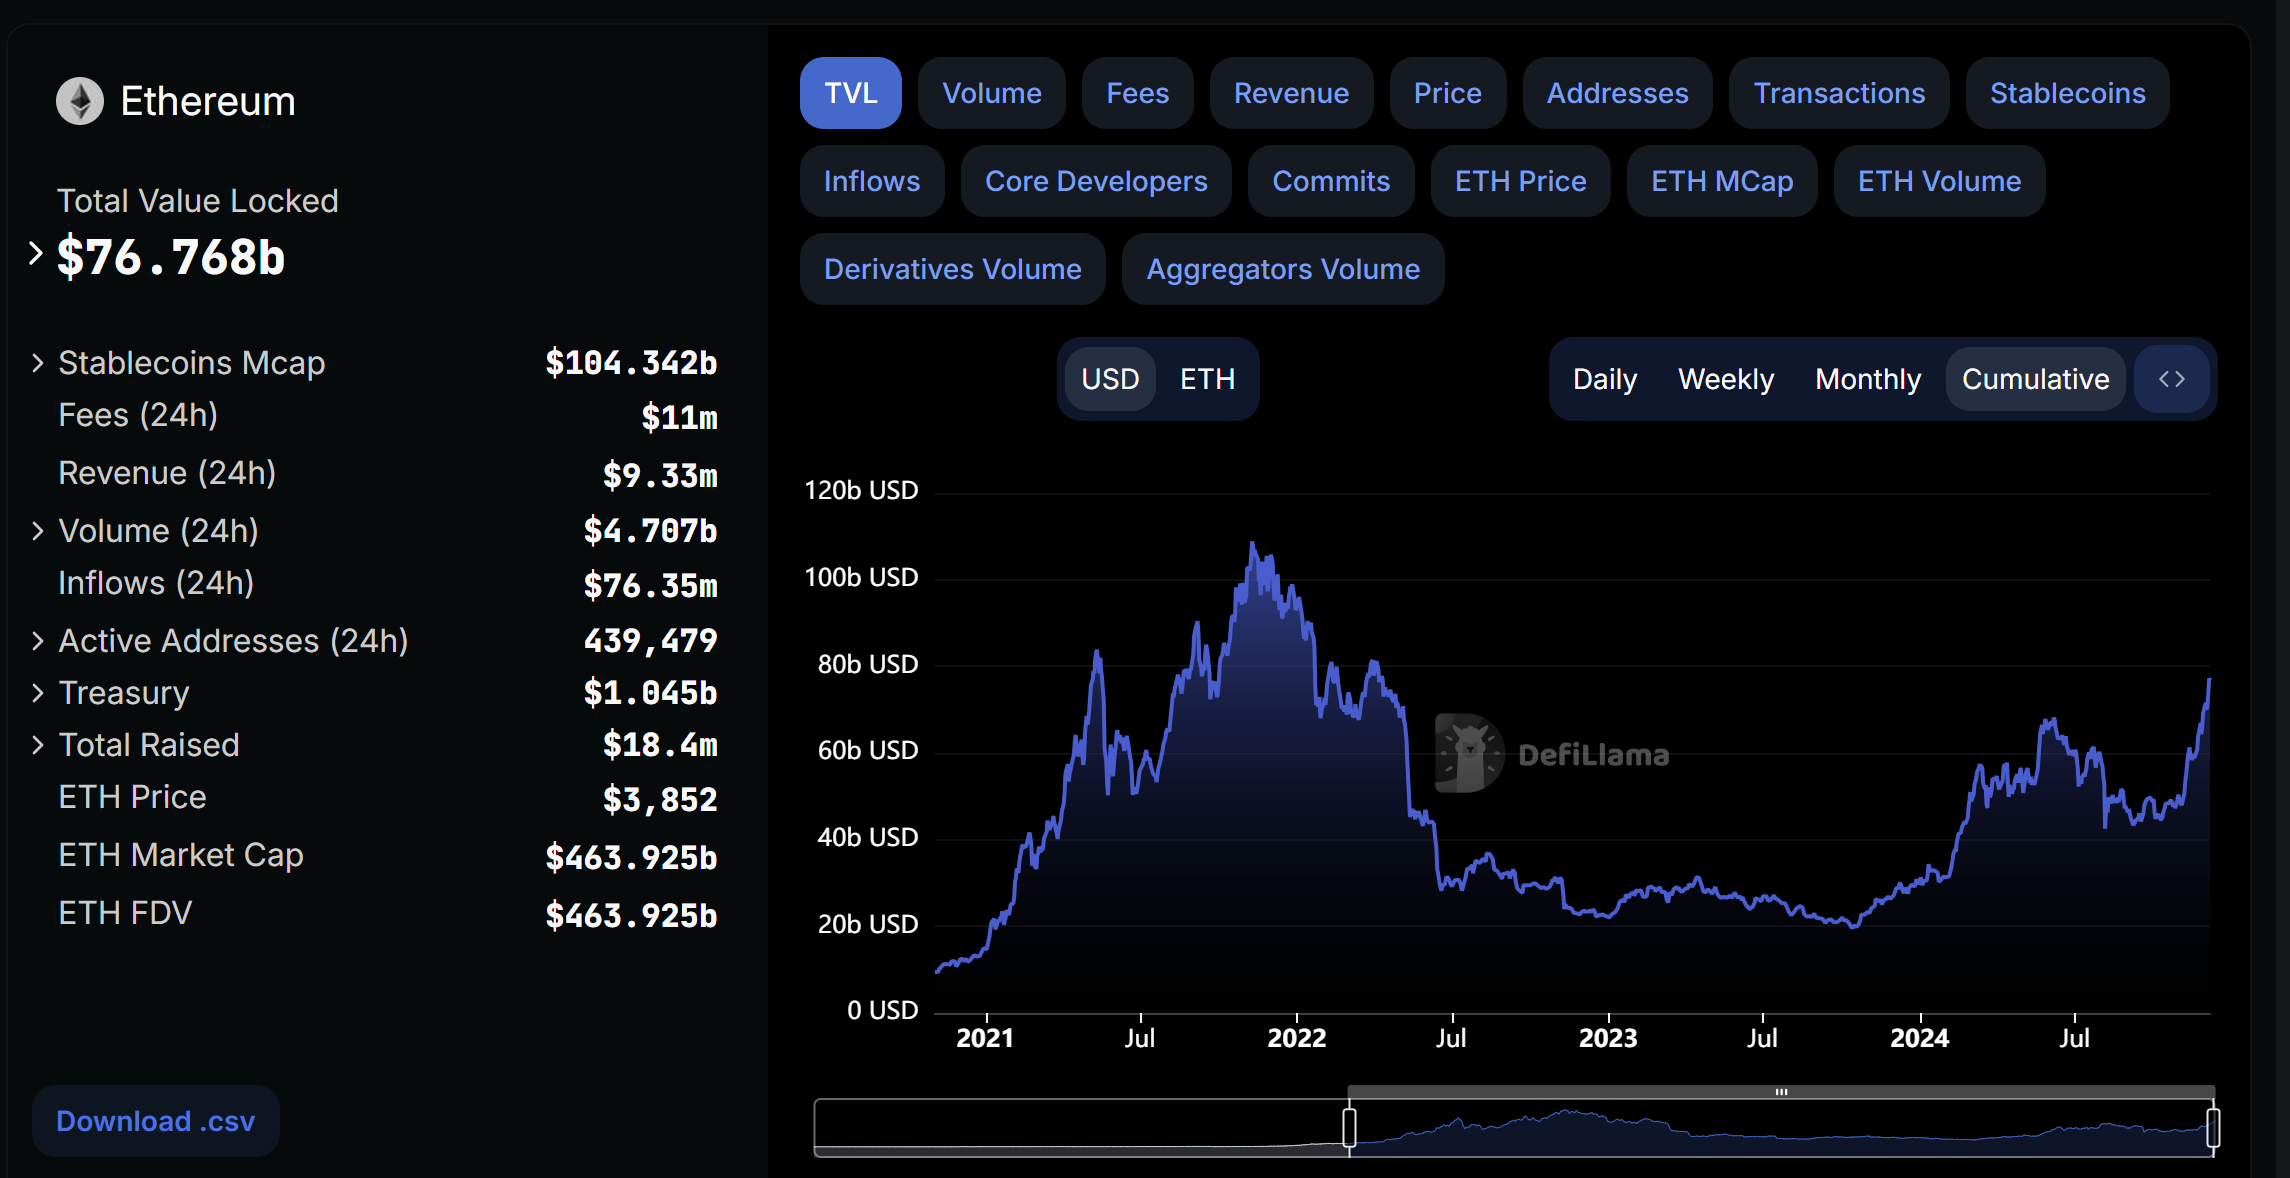The width and height of the screenshot is (2290, 1178).
Task: Open the Derivatives Volume tab
Action: (x=951, y=268)
